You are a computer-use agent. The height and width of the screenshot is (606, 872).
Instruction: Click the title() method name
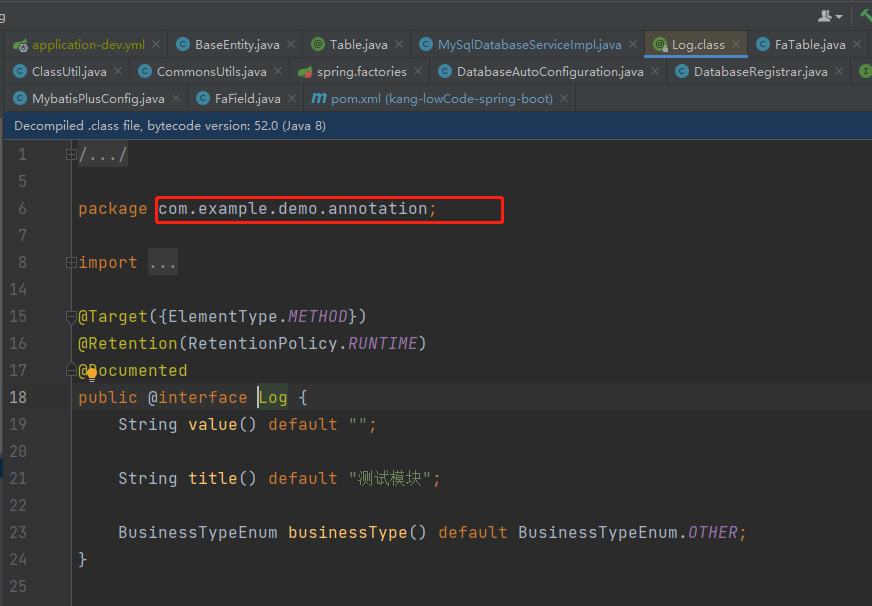point(212,478)
